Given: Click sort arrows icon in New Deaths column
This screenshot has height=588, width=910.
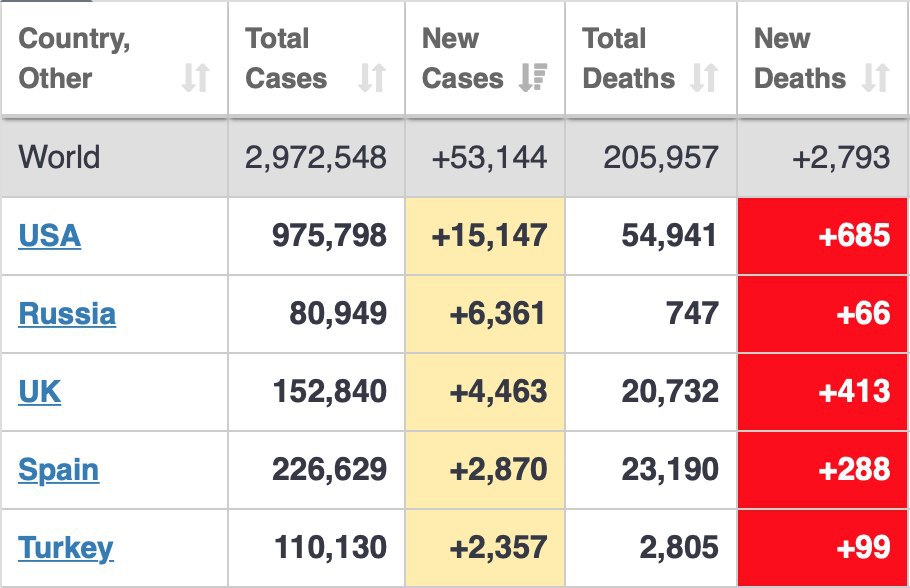Looking at the screenshot, I should (876, 78).
